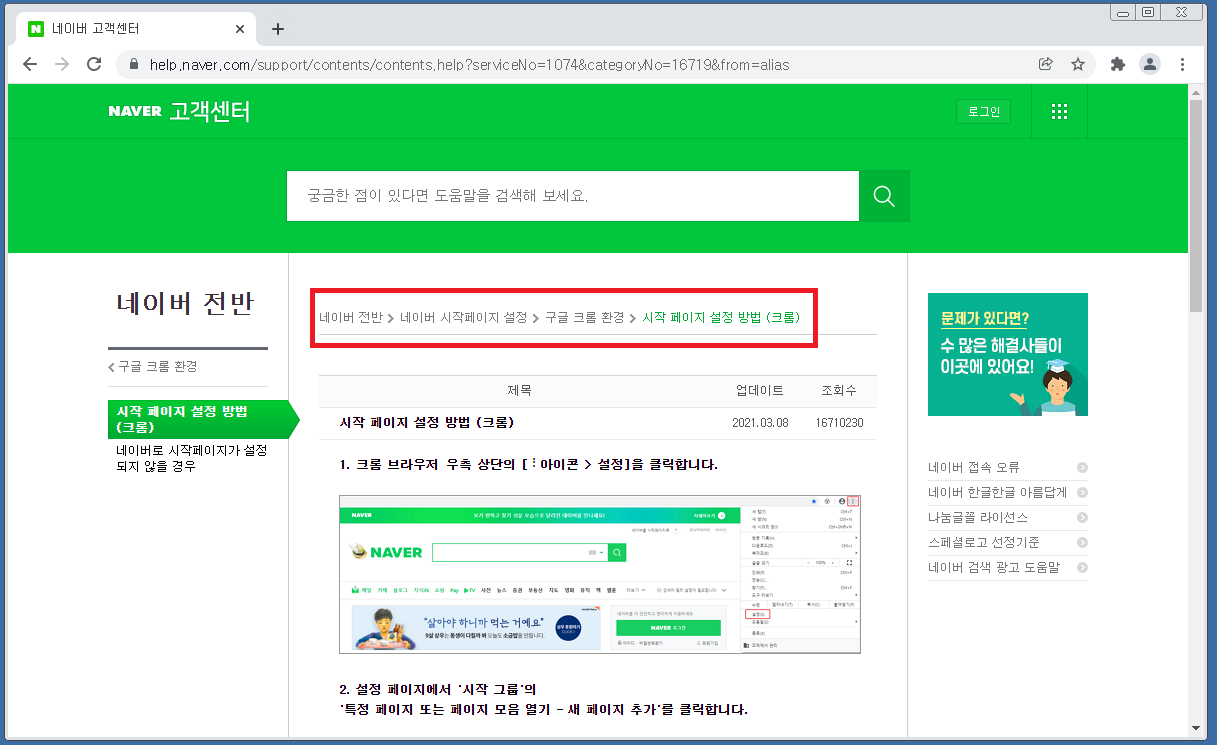Click the 문제가 있다면? banner image
Screen dimensions: 1217x745
pos(1008,354)
